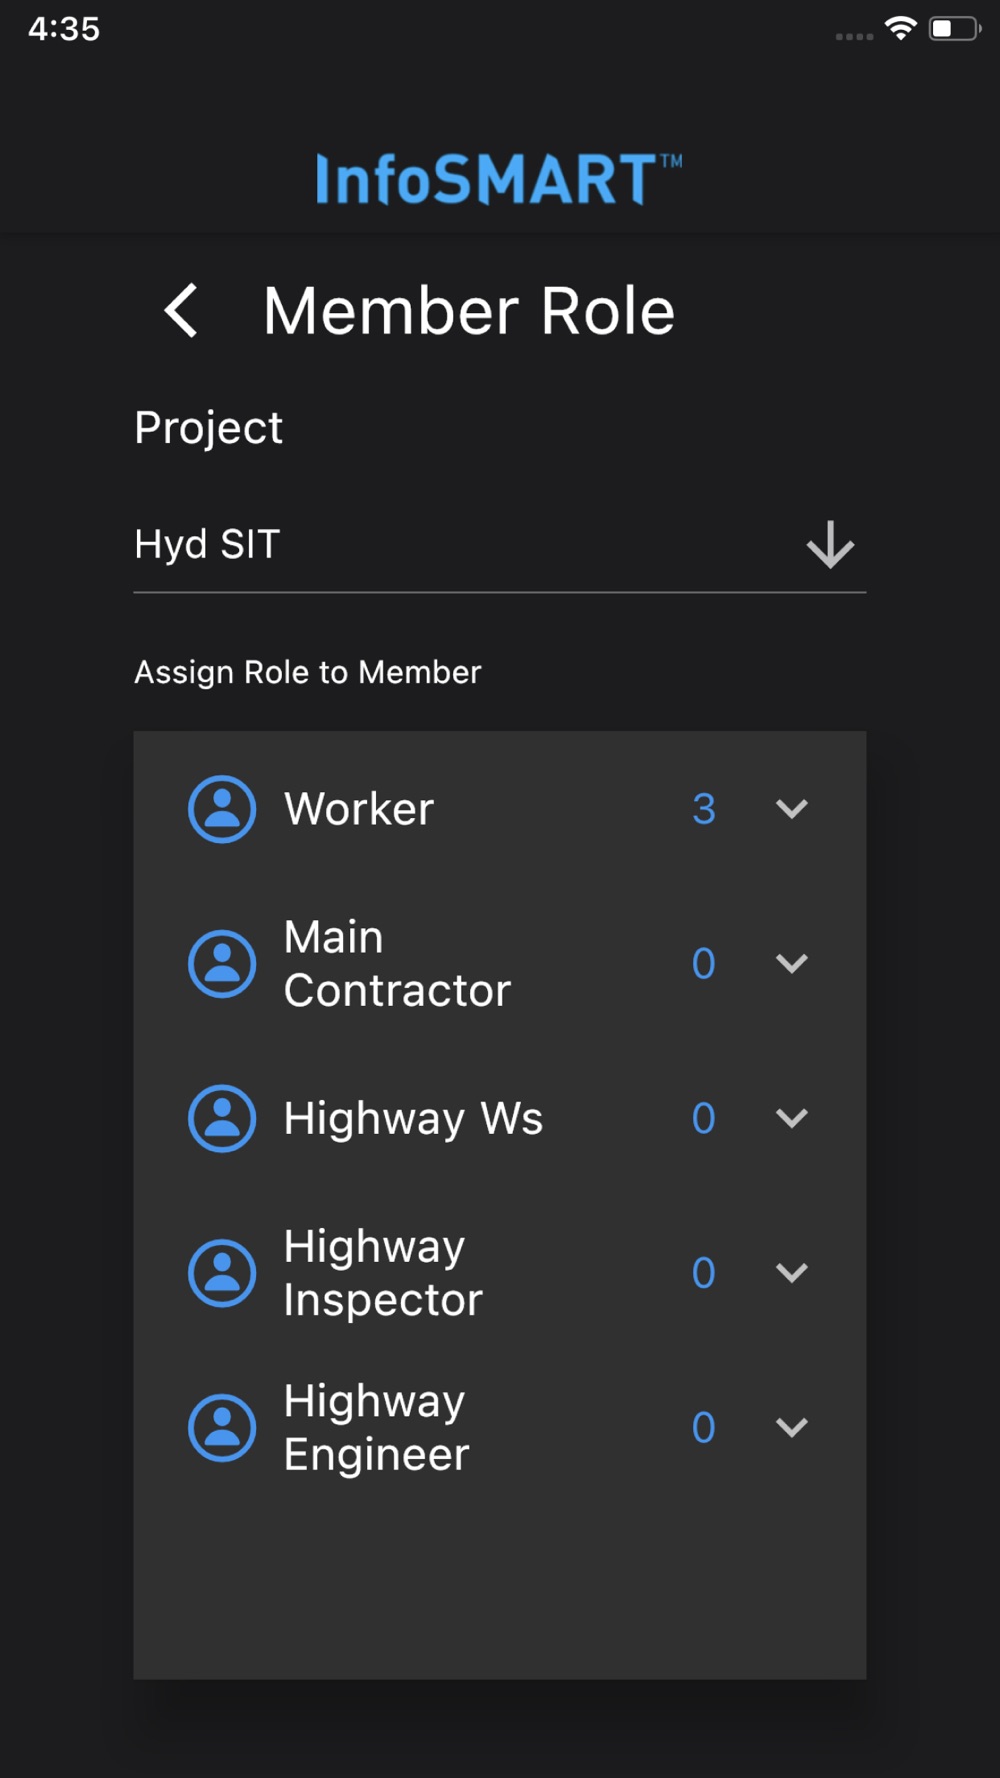
Task: Tap the Worker member count 3
Action: coord(704,809)
